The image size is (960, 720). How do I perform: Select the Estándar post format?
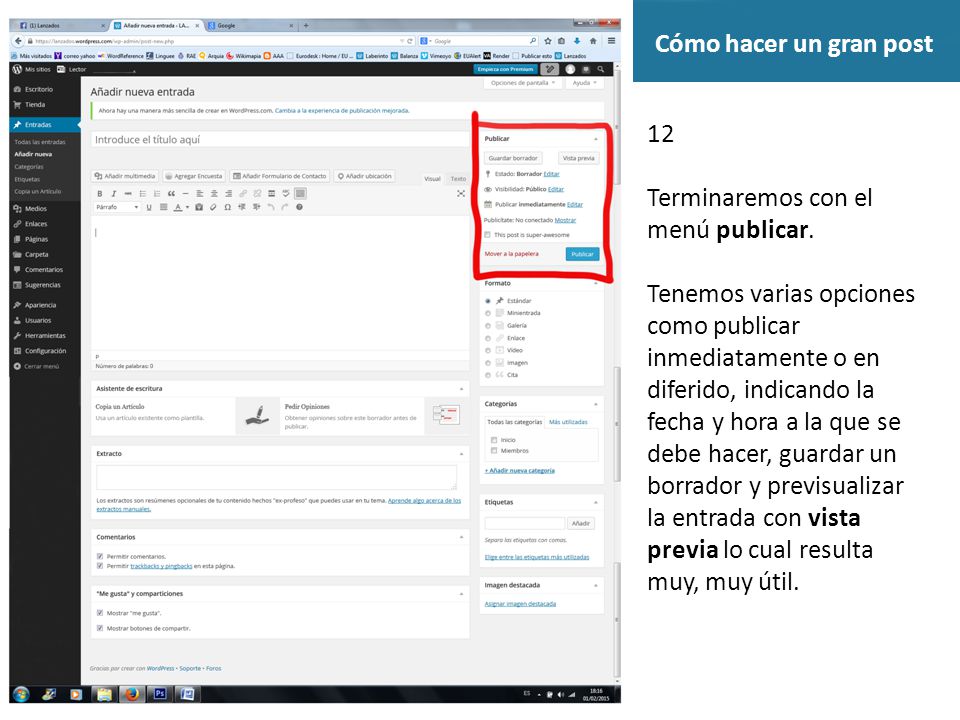pyautogui.click(x=488, y=301)
